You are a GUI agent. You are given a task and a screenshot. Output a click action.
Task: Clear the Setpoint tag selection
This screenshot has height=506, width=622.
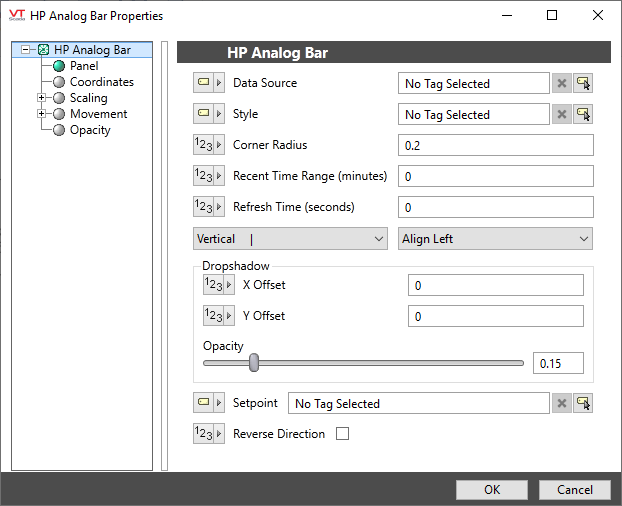point(562,403)
